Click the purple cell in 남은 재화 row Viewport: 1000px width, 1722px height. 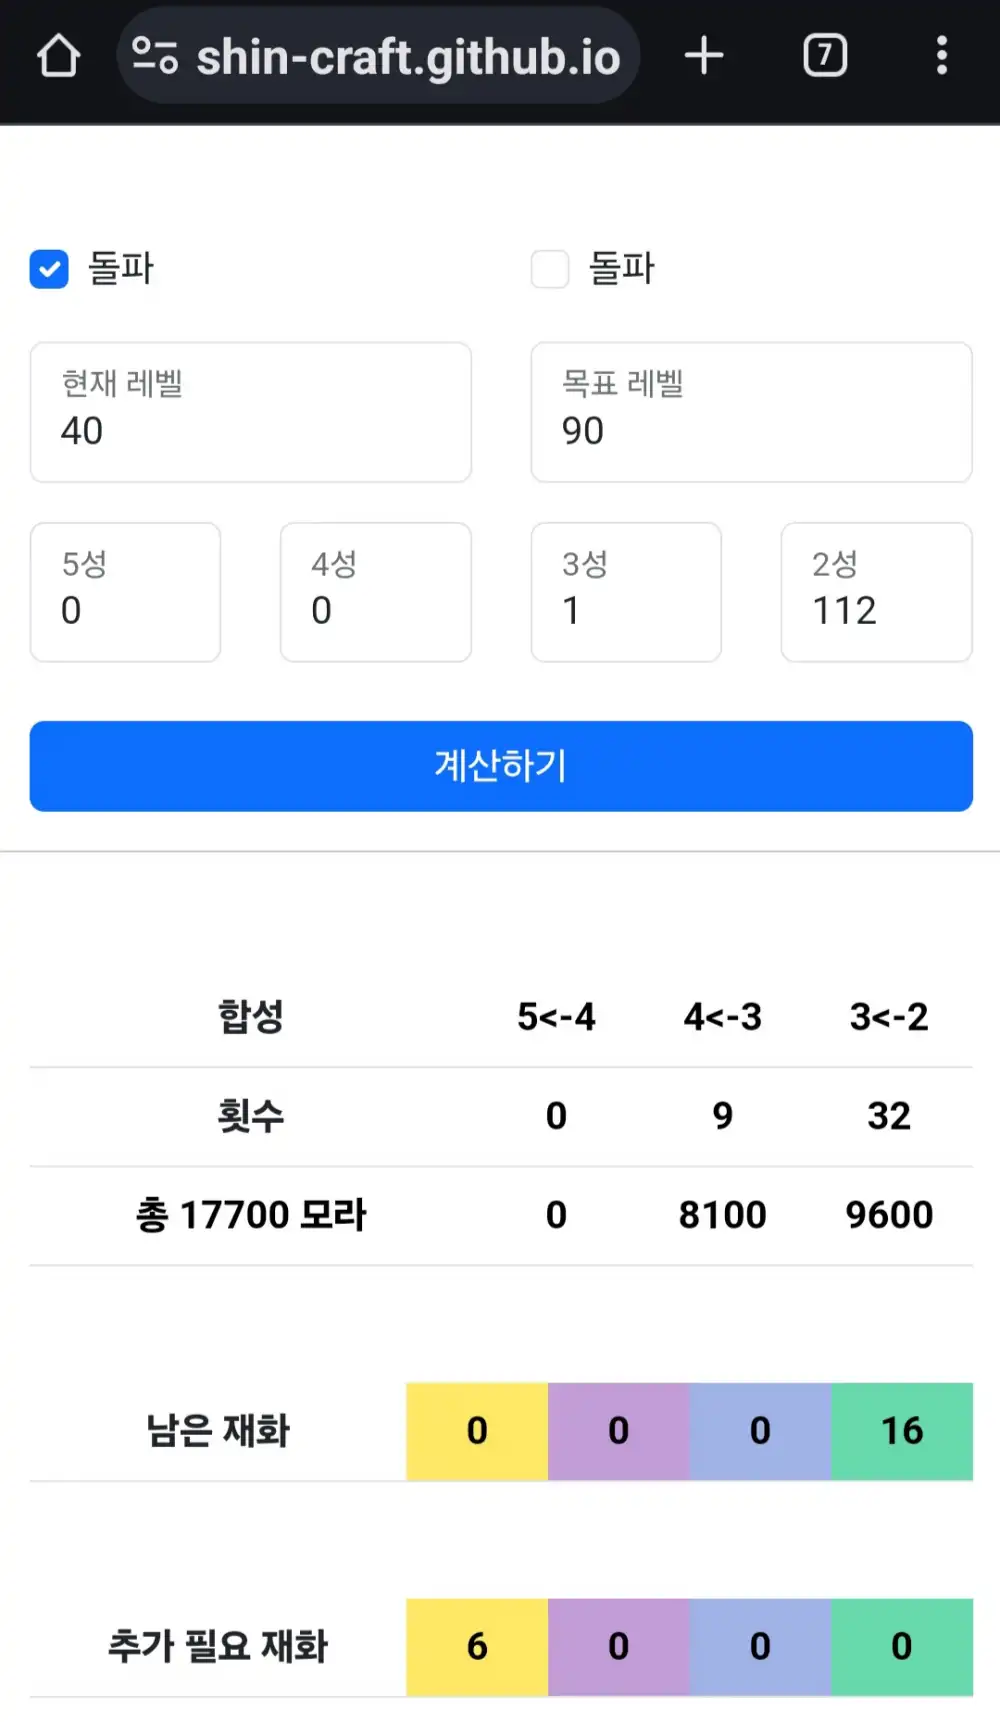pyautogui.click(x=619, y=1431)
